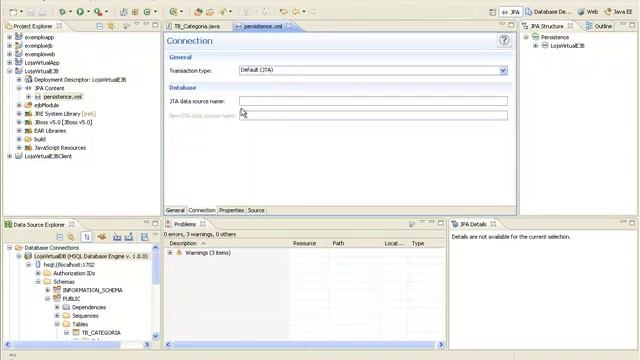Switch to the Source editor tab
The image size is (640, 360).
256,211
